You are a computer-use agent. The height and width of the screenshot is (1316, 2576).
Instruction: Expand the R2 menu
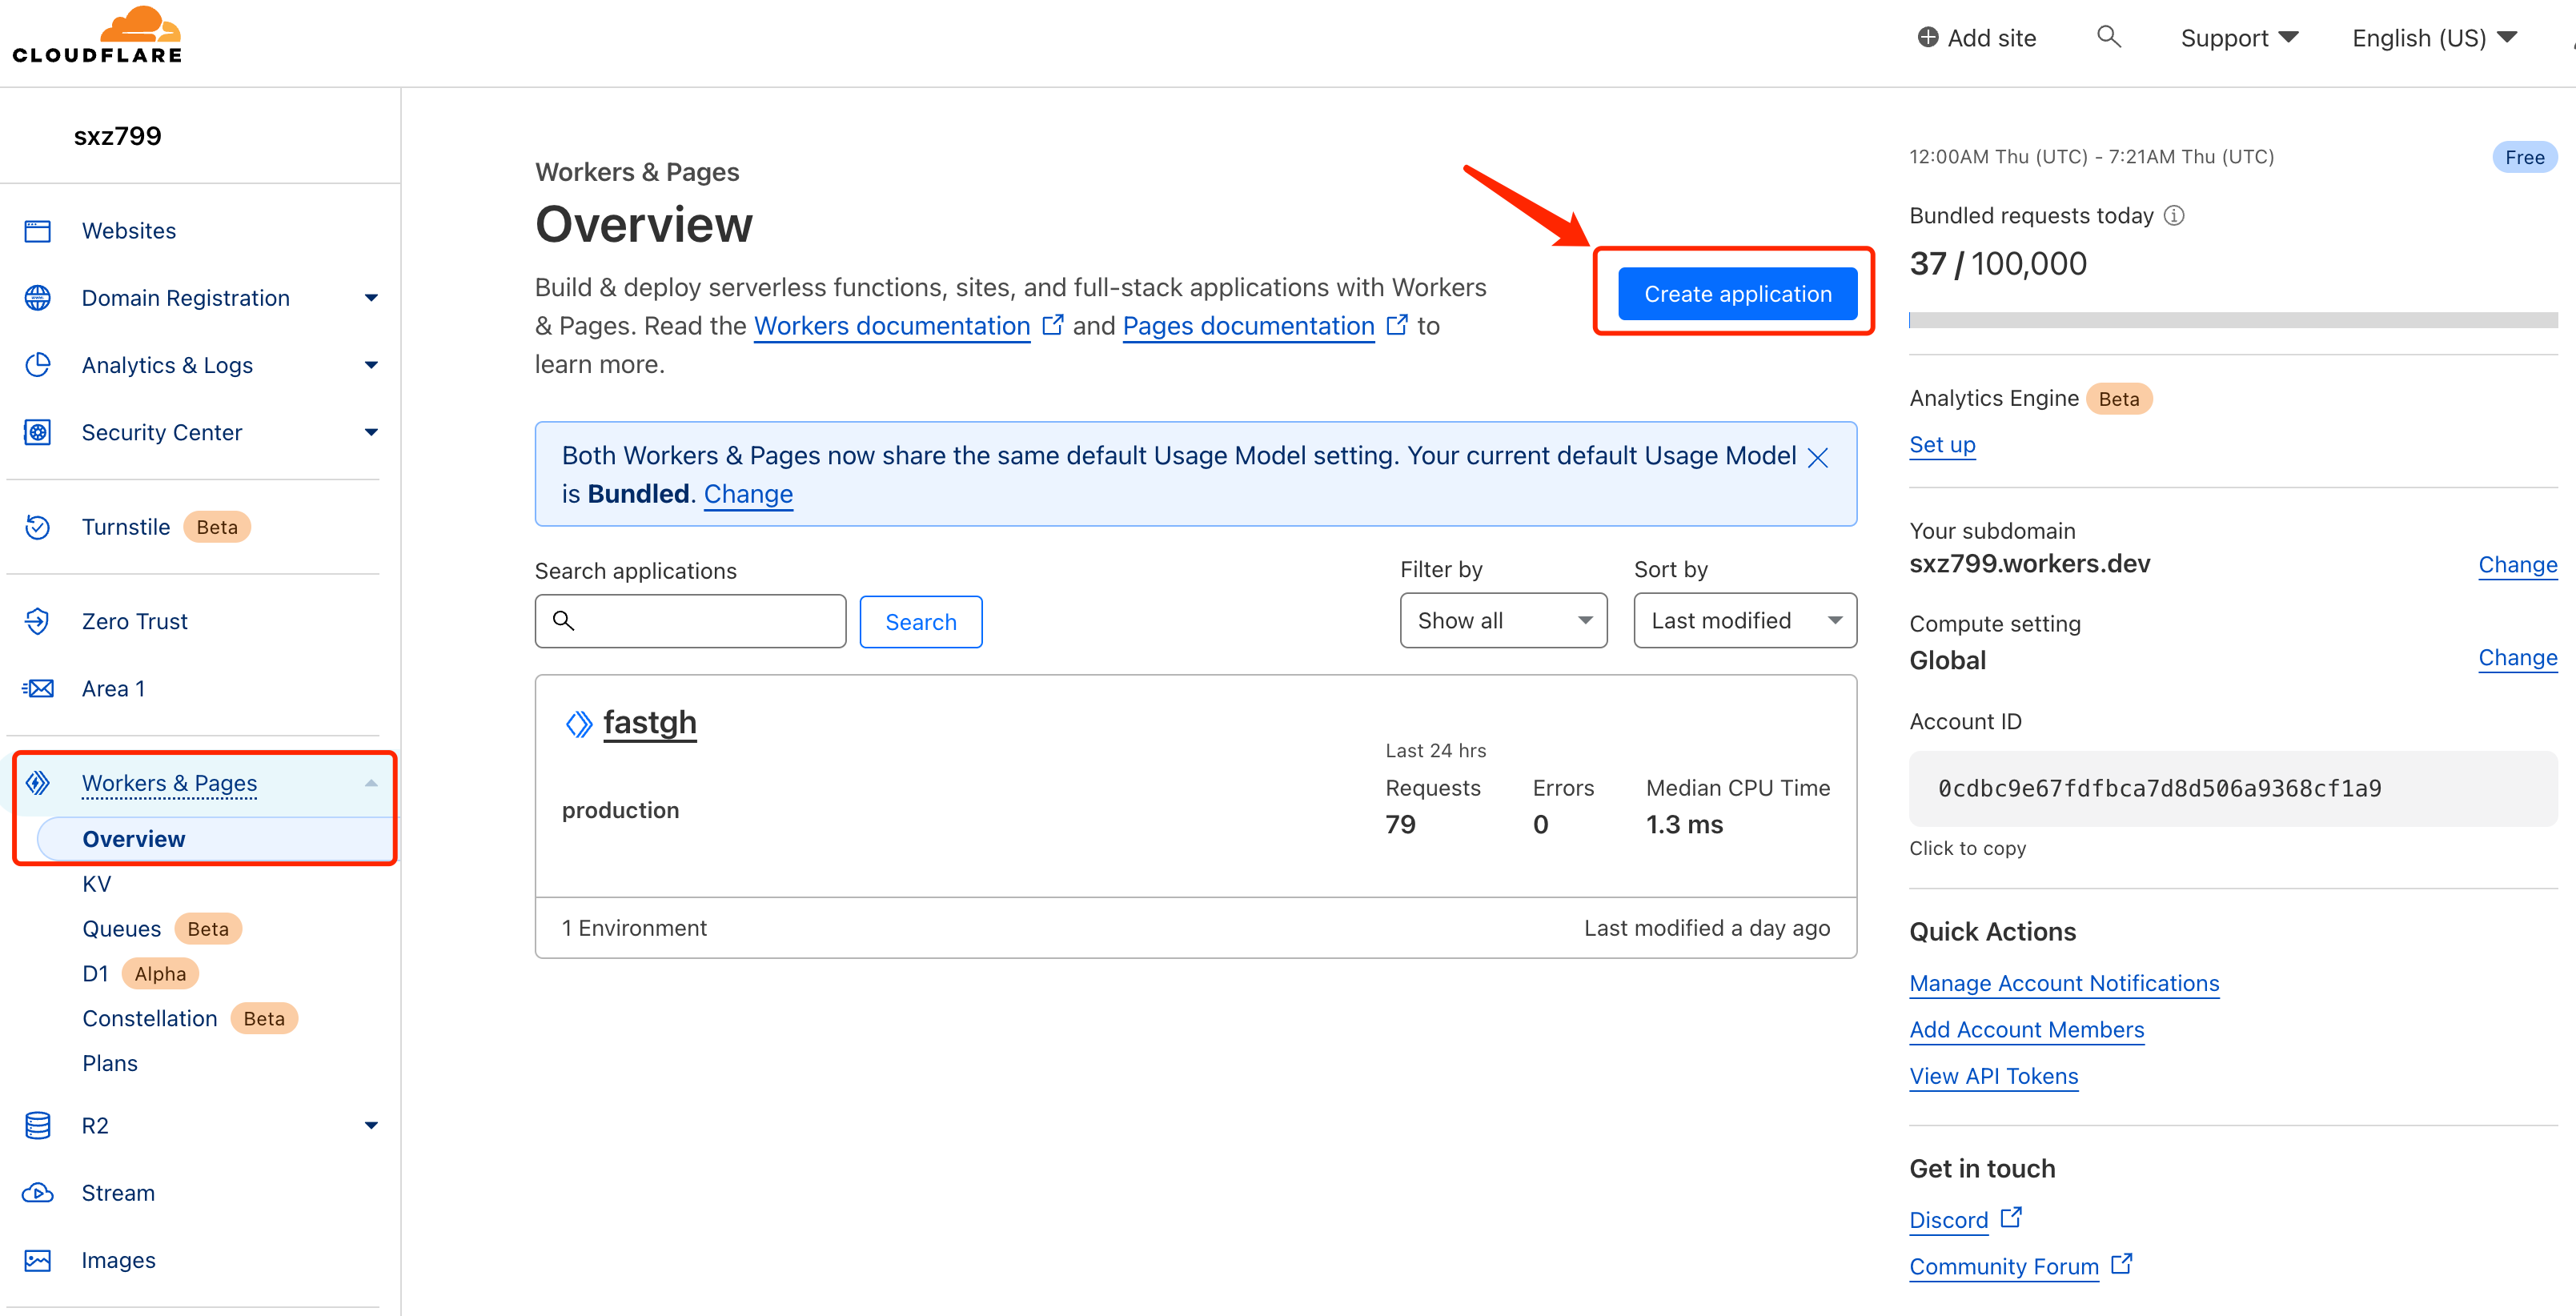(371, 1125)
